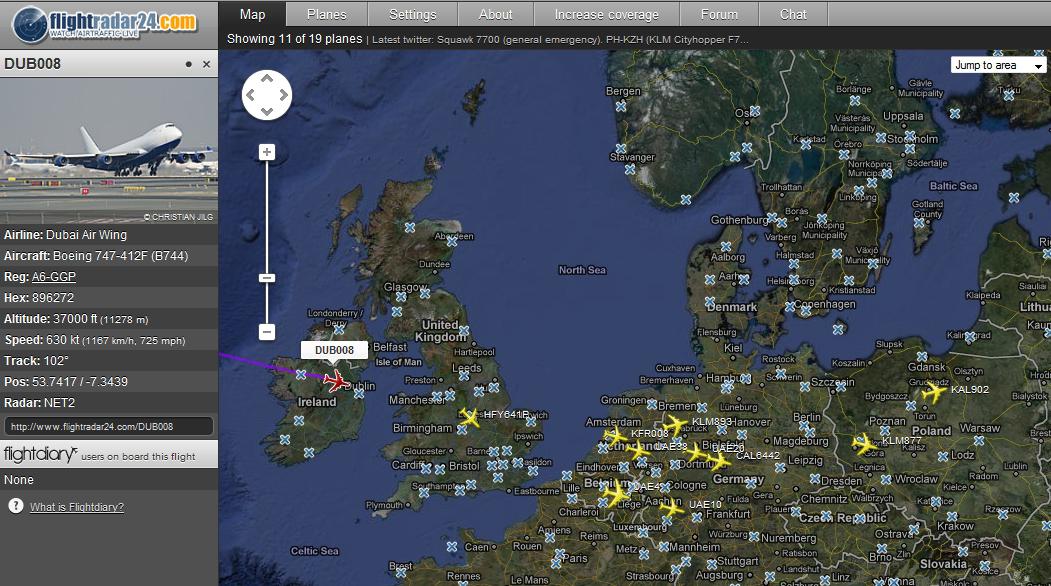Switch to the Planes tab
Screen dimensions: 1051x586
tap(326, 14)
